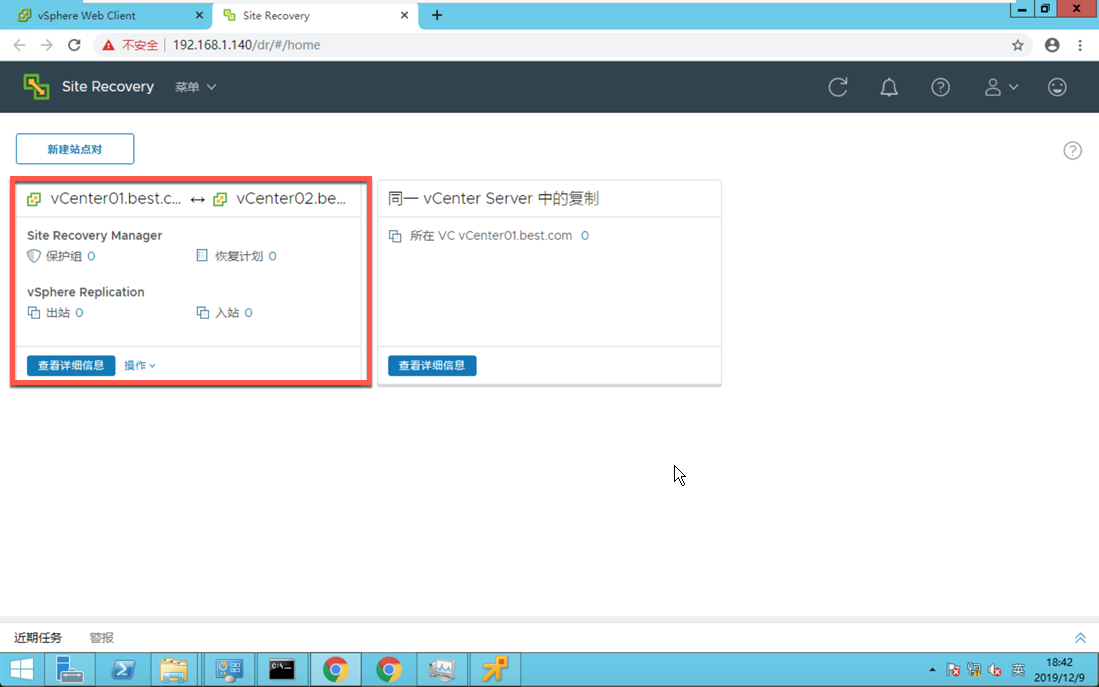Click the muted volume tray icon
The height and width of the screenshot is (687, 1099).
995,670
